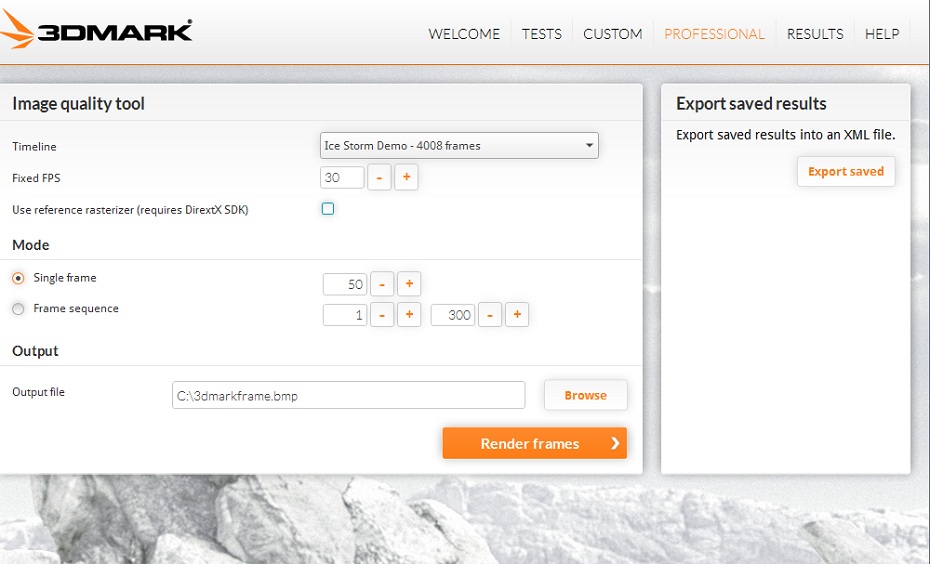The image size is (930, 564).
Task: Click the Export saved button
Action: point(845,171)
